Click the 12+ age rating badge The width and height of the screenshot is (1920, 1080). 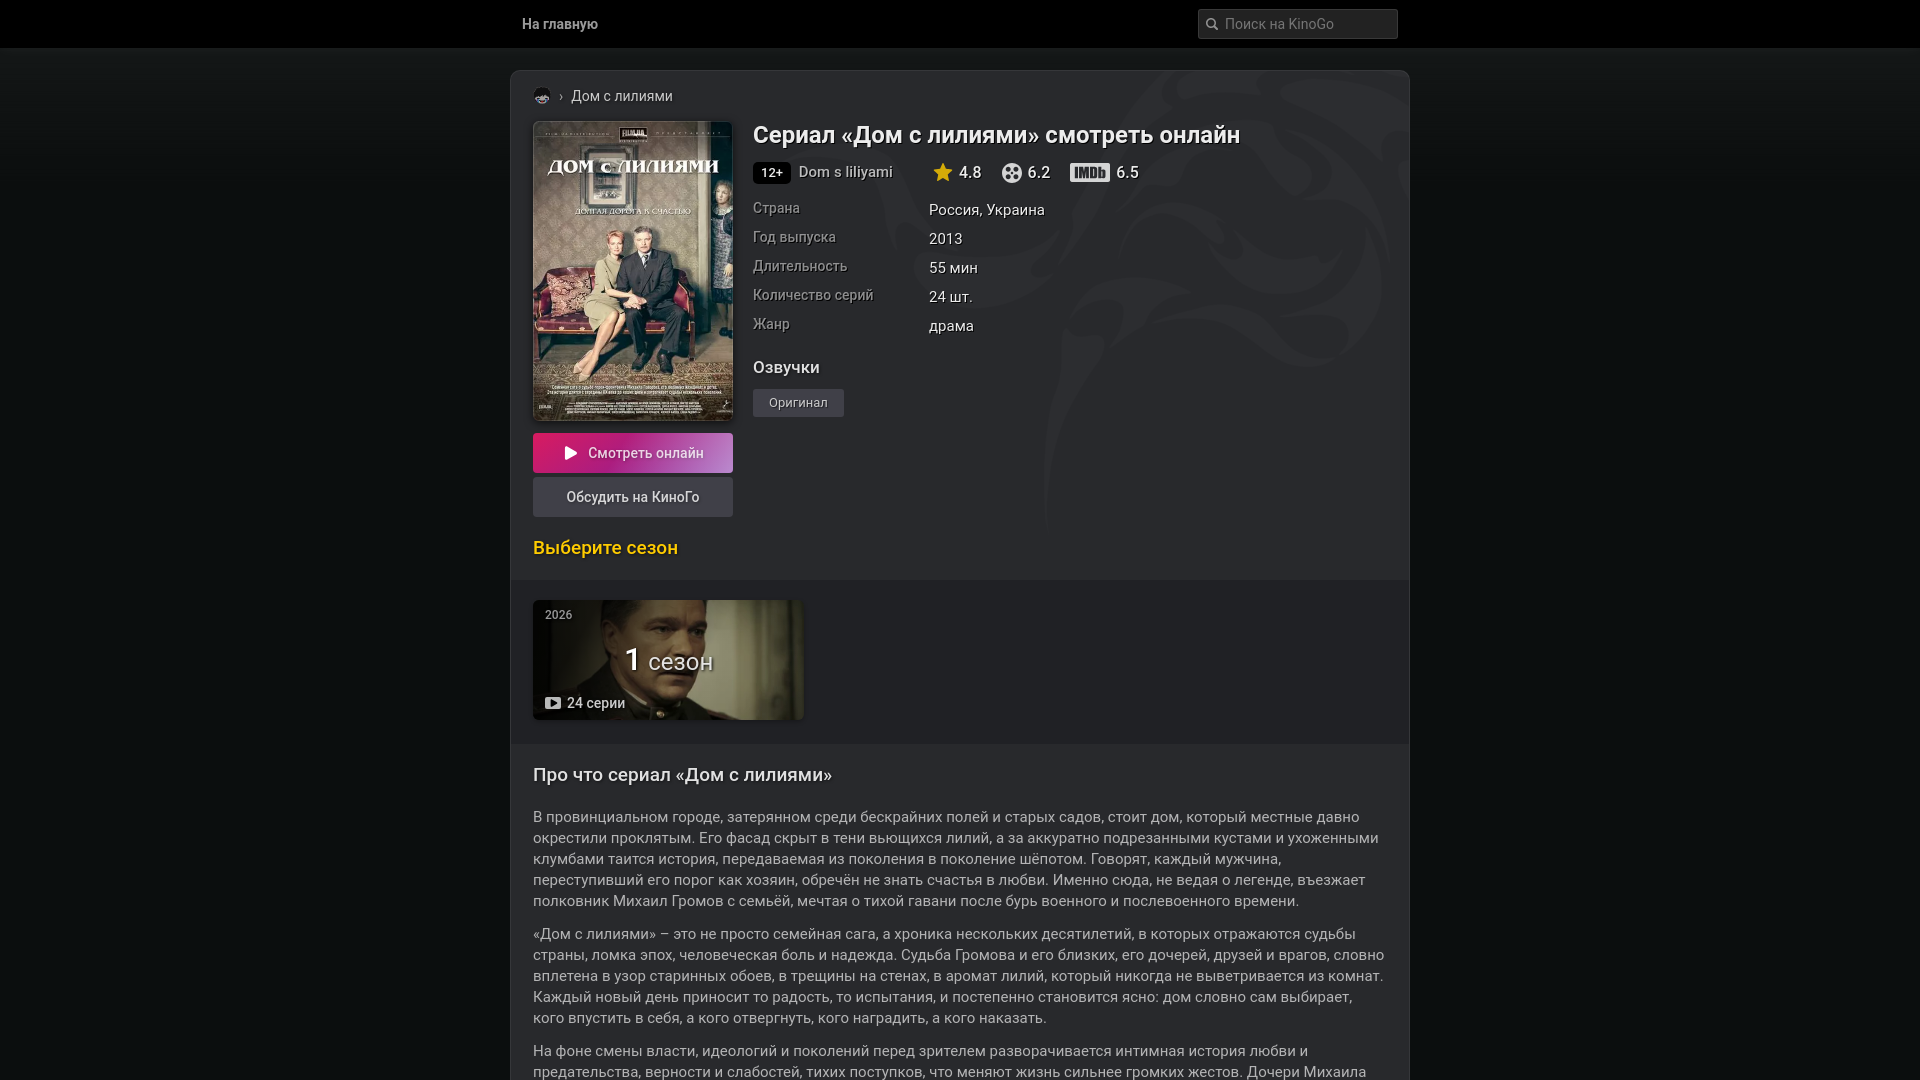pyautogui.click(x=772, y=173)
